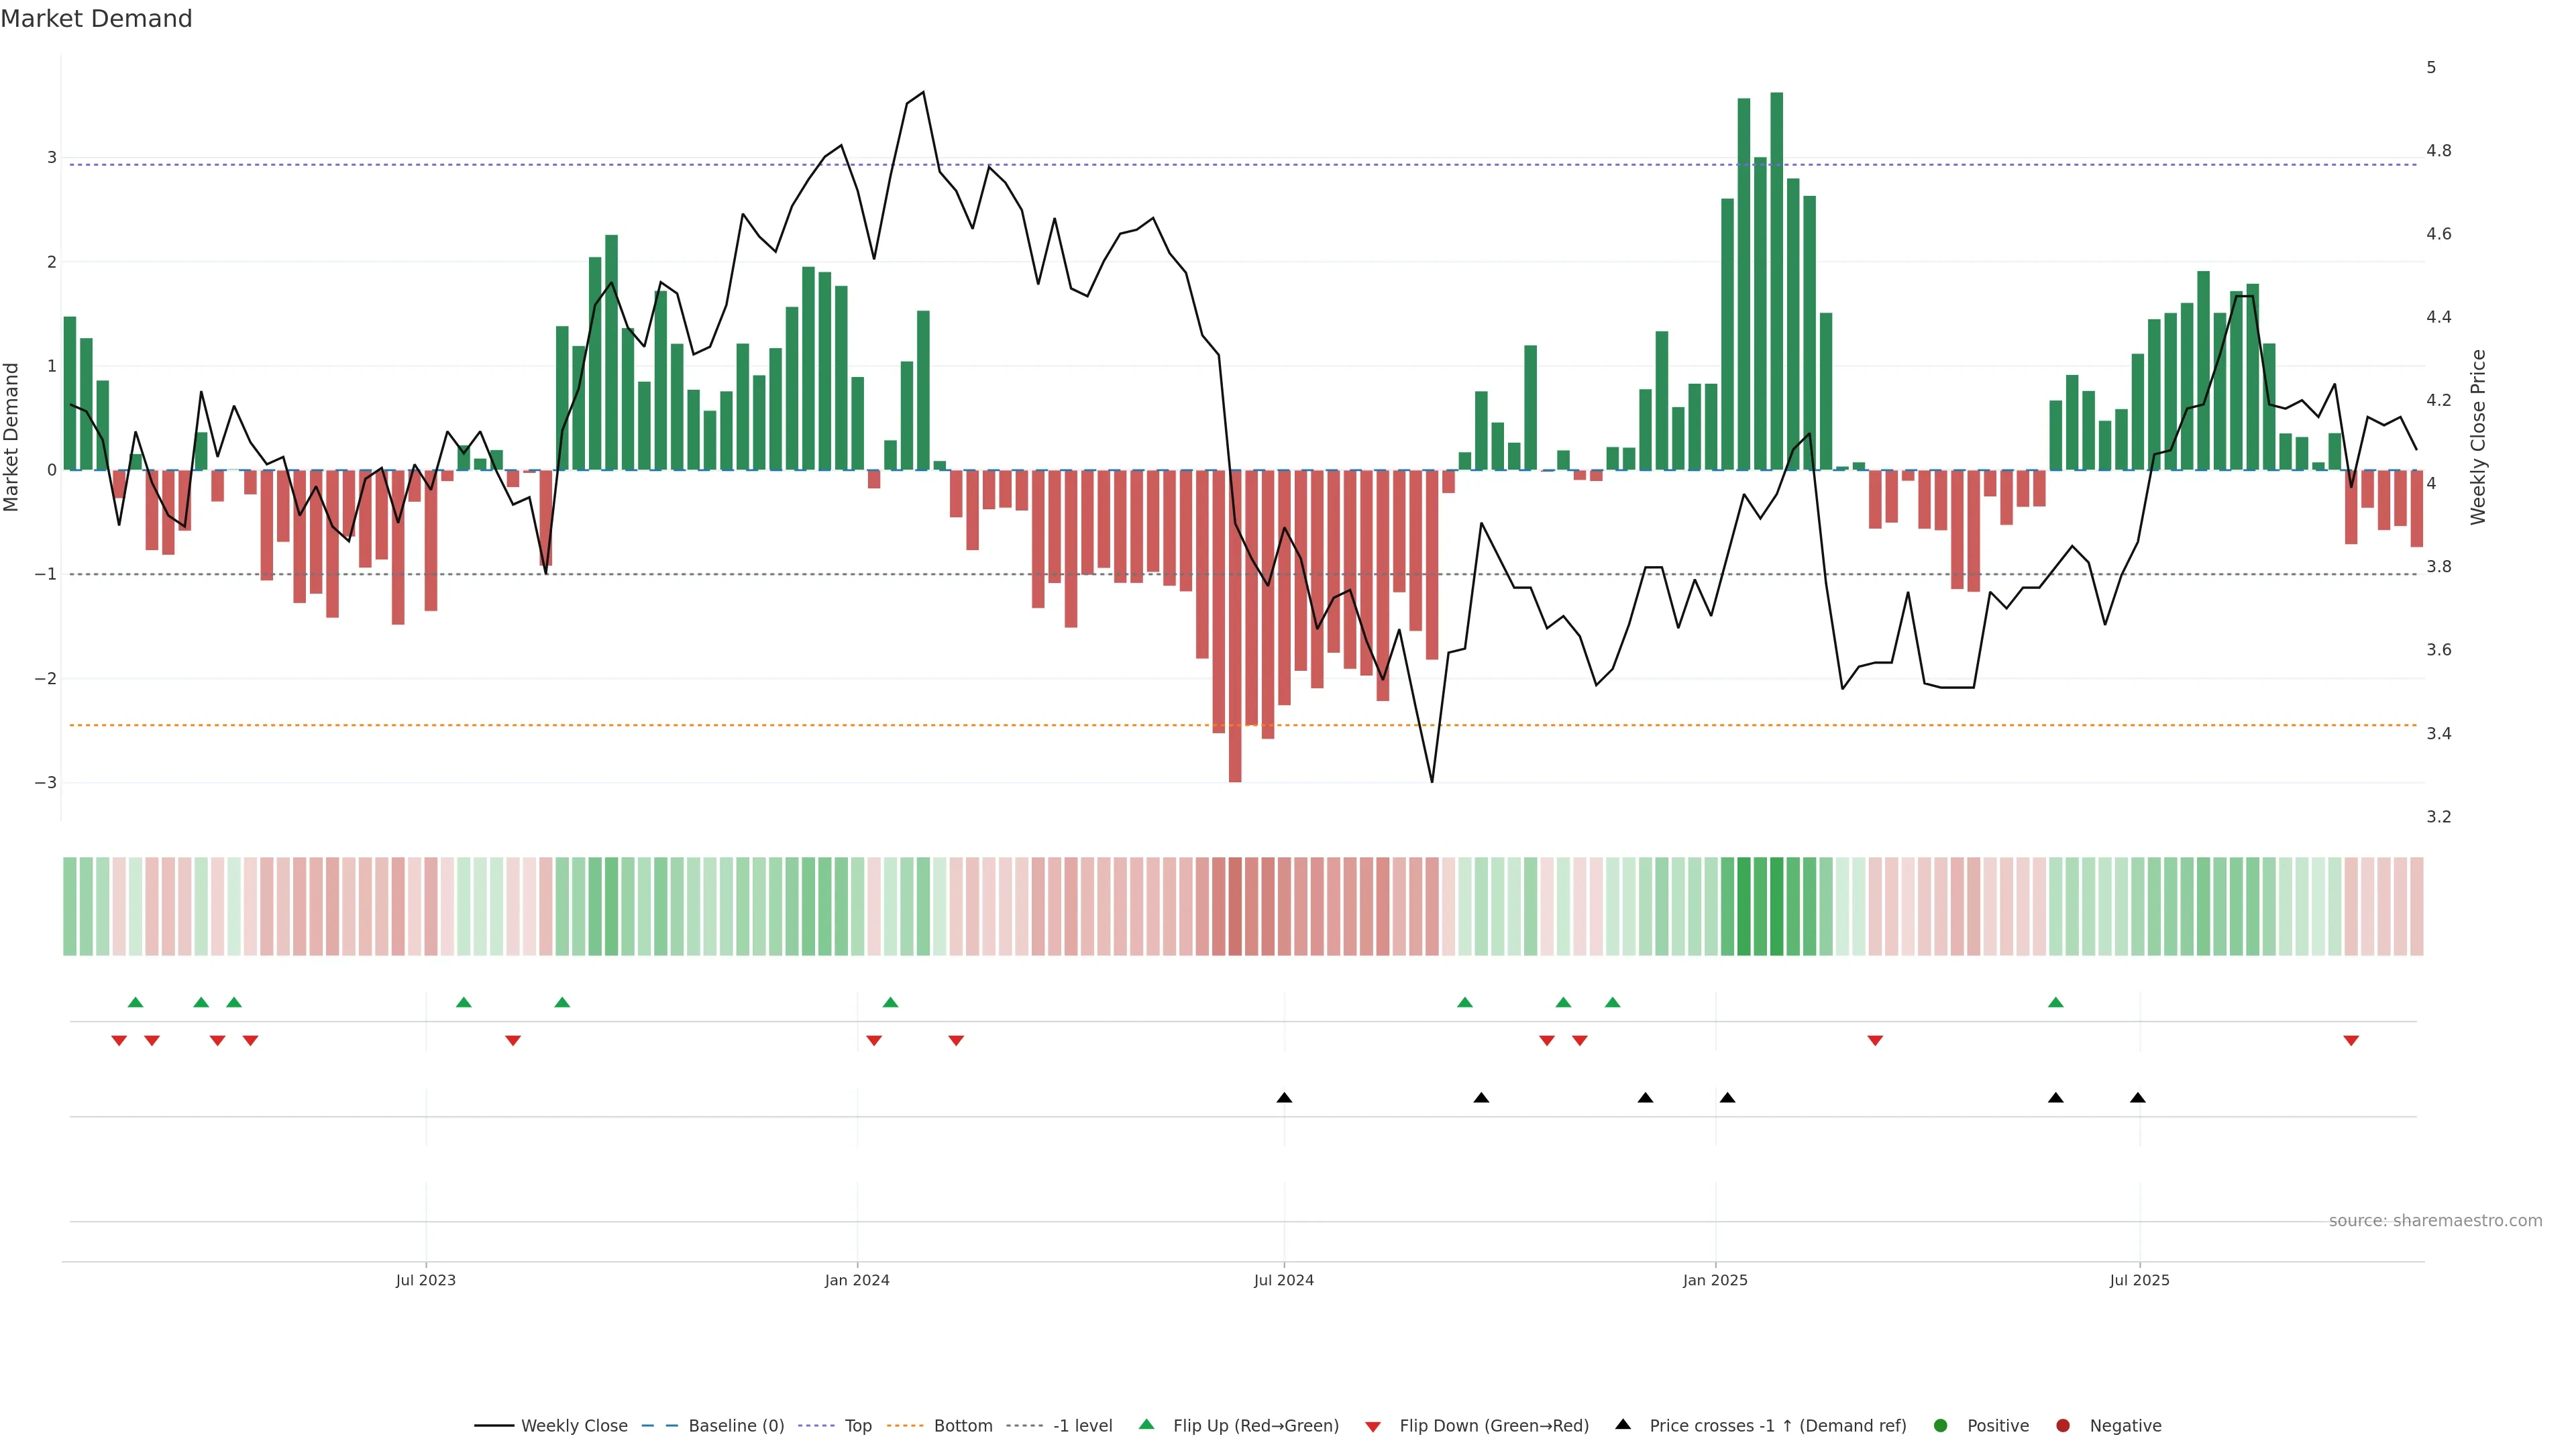Click the rightmost black price-cross triangle
Image resolution: width=2576 pixels, height=1449 pixels.
[x=2138, y=1098]
